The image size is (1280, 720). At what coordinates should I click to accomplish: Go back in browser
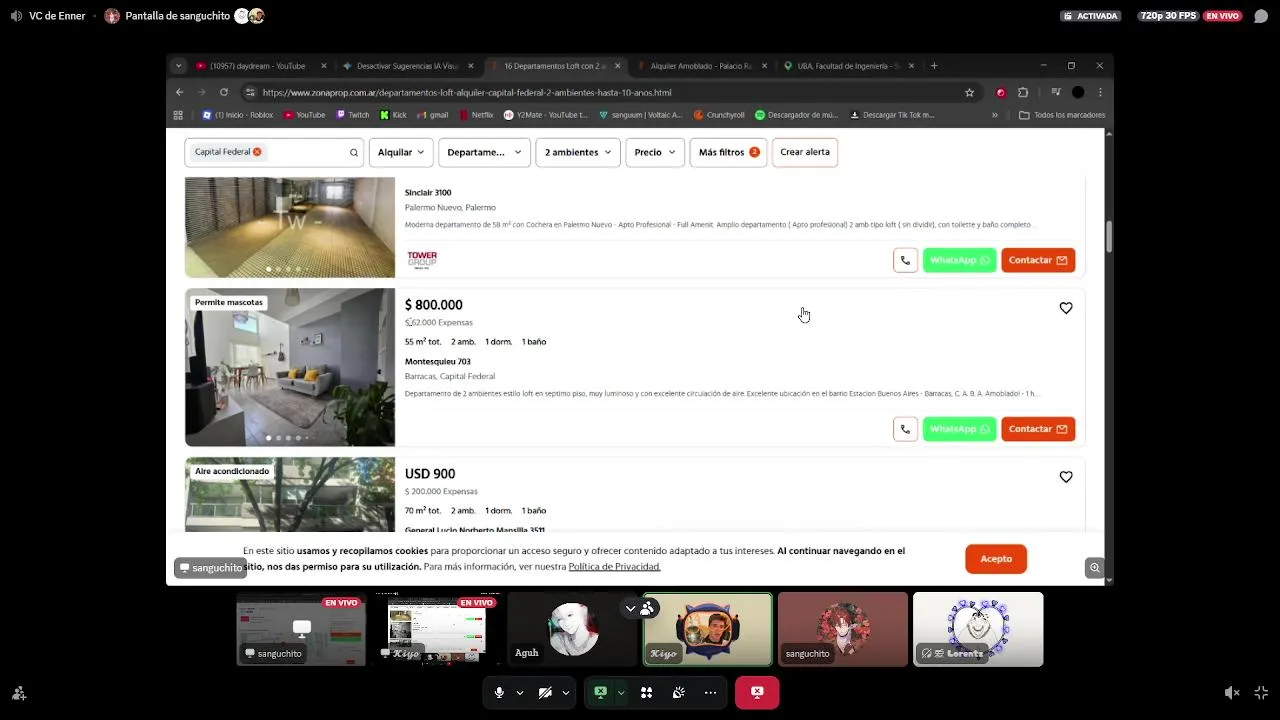click(179, 92)
